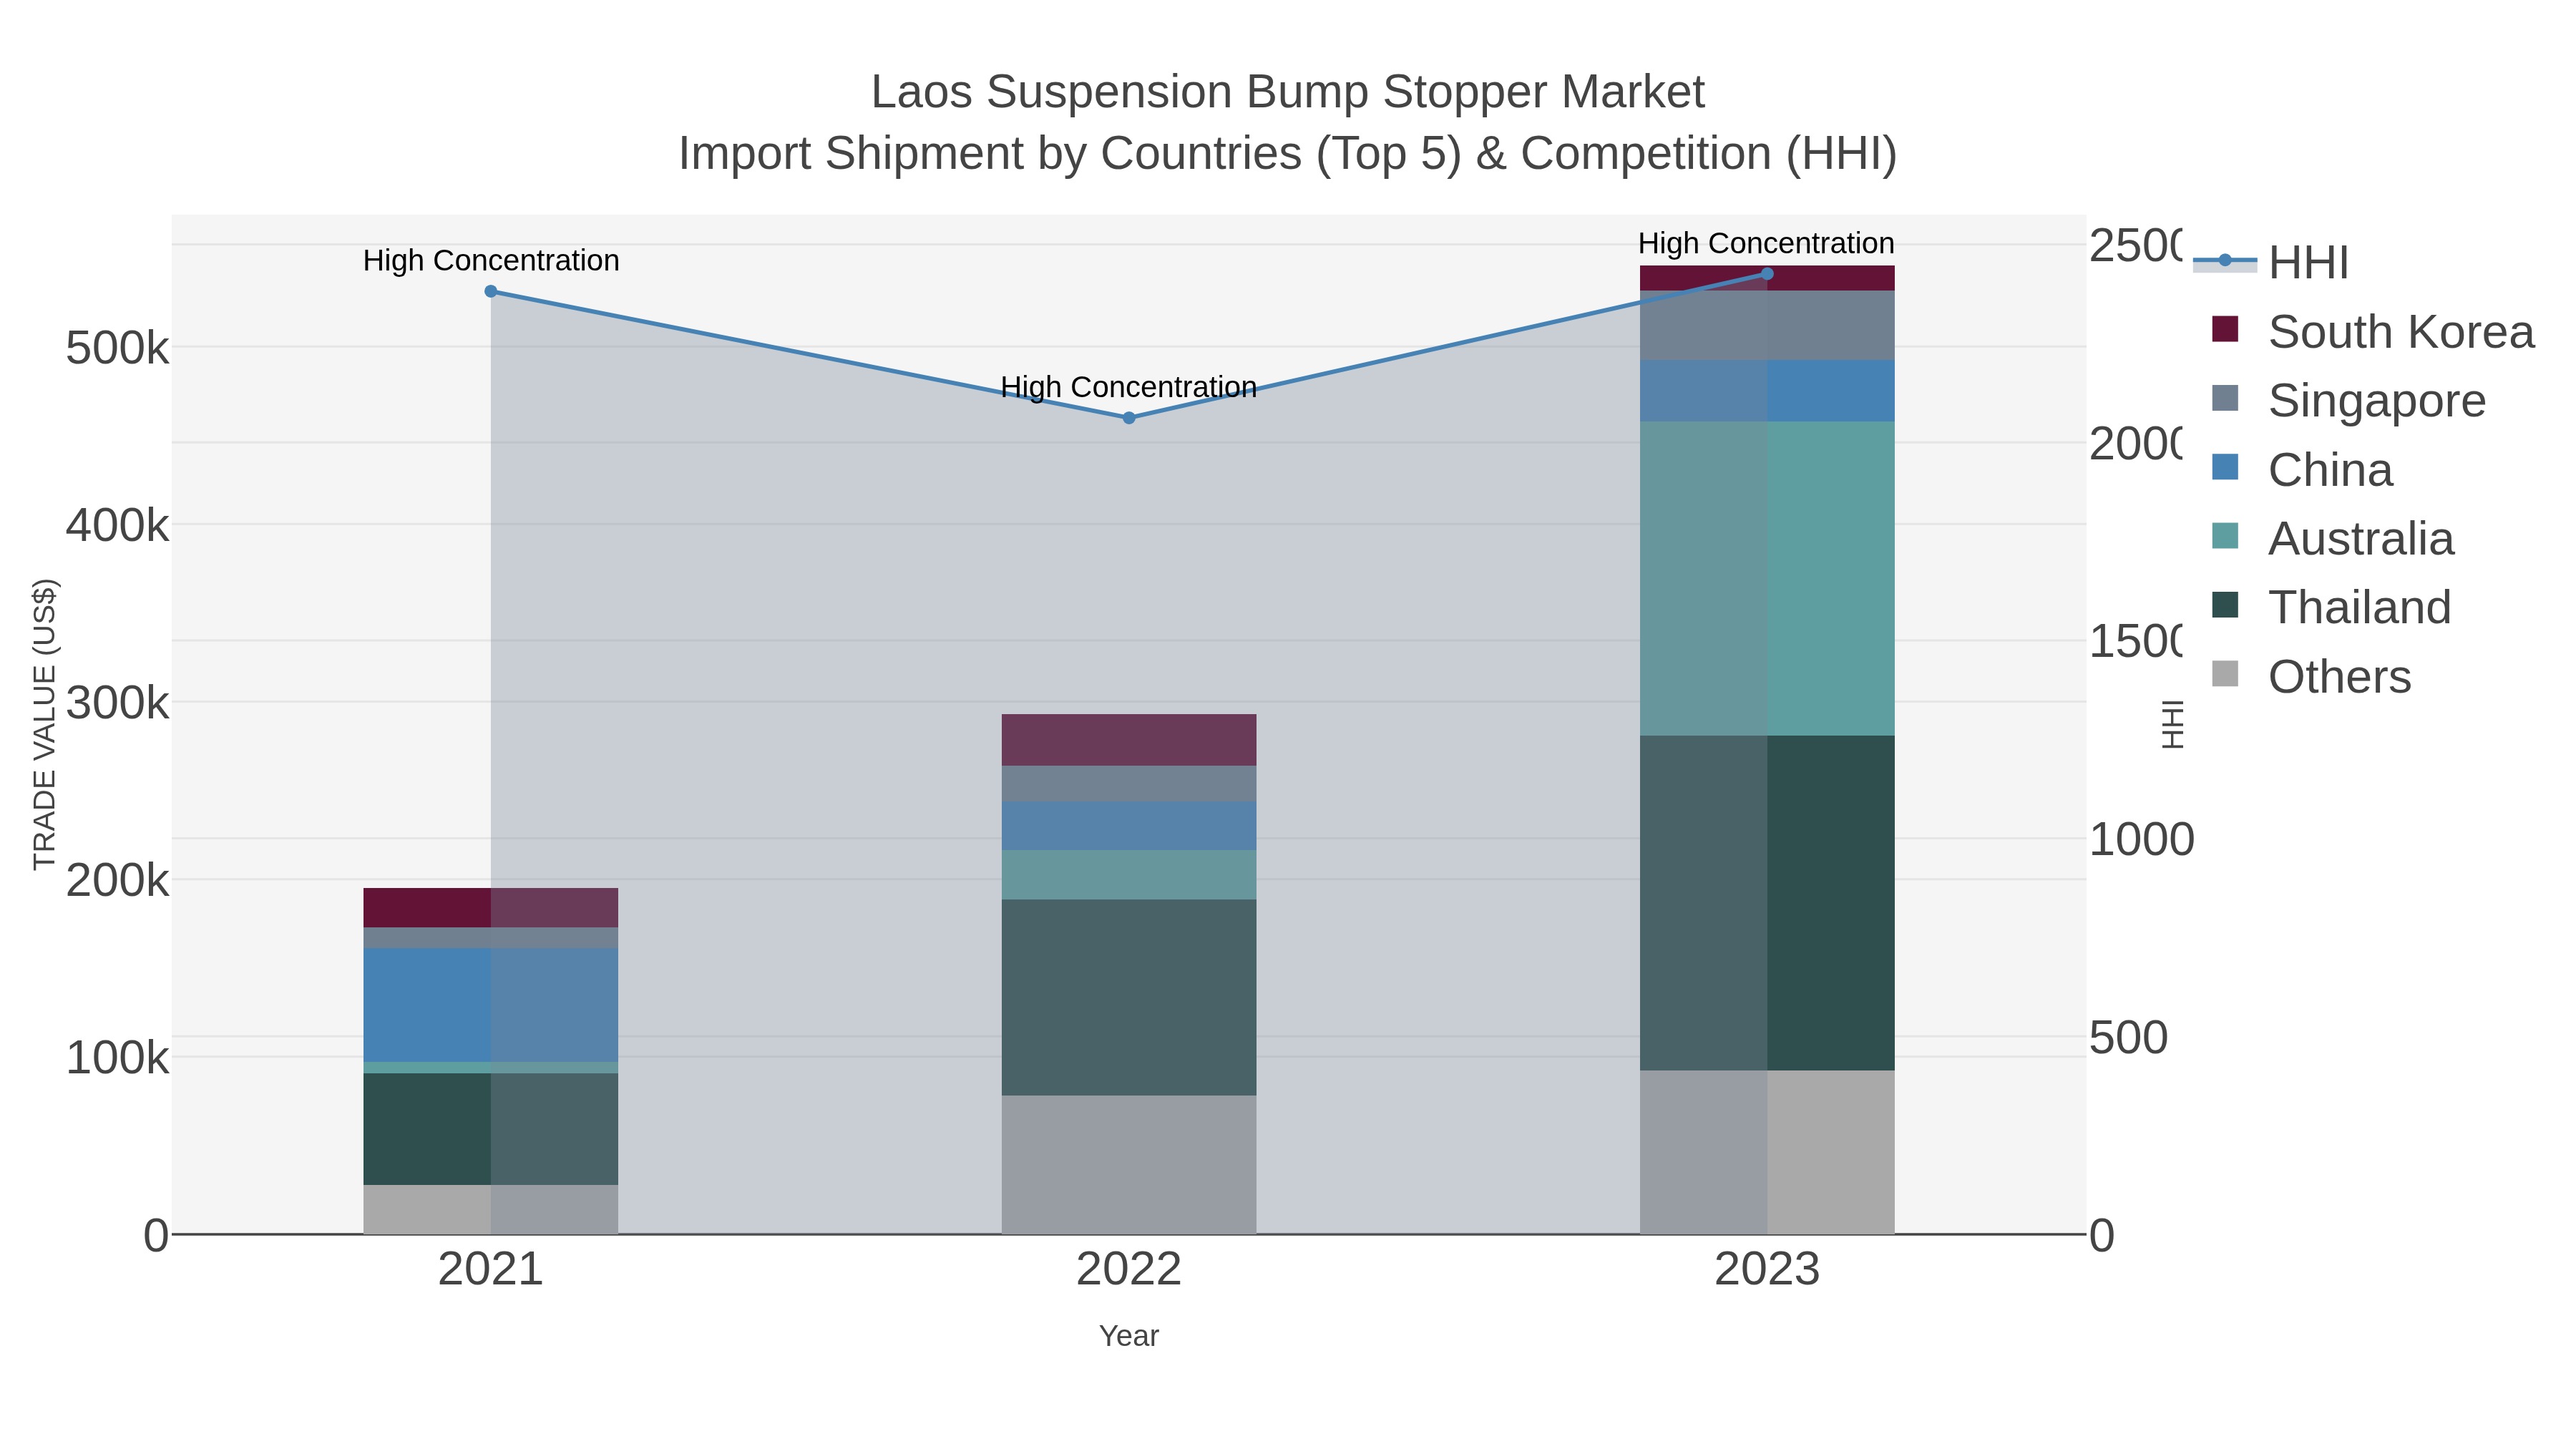Click the 2023 x-axis label
2576x1449 pixels.
tap(1767, 1270)
